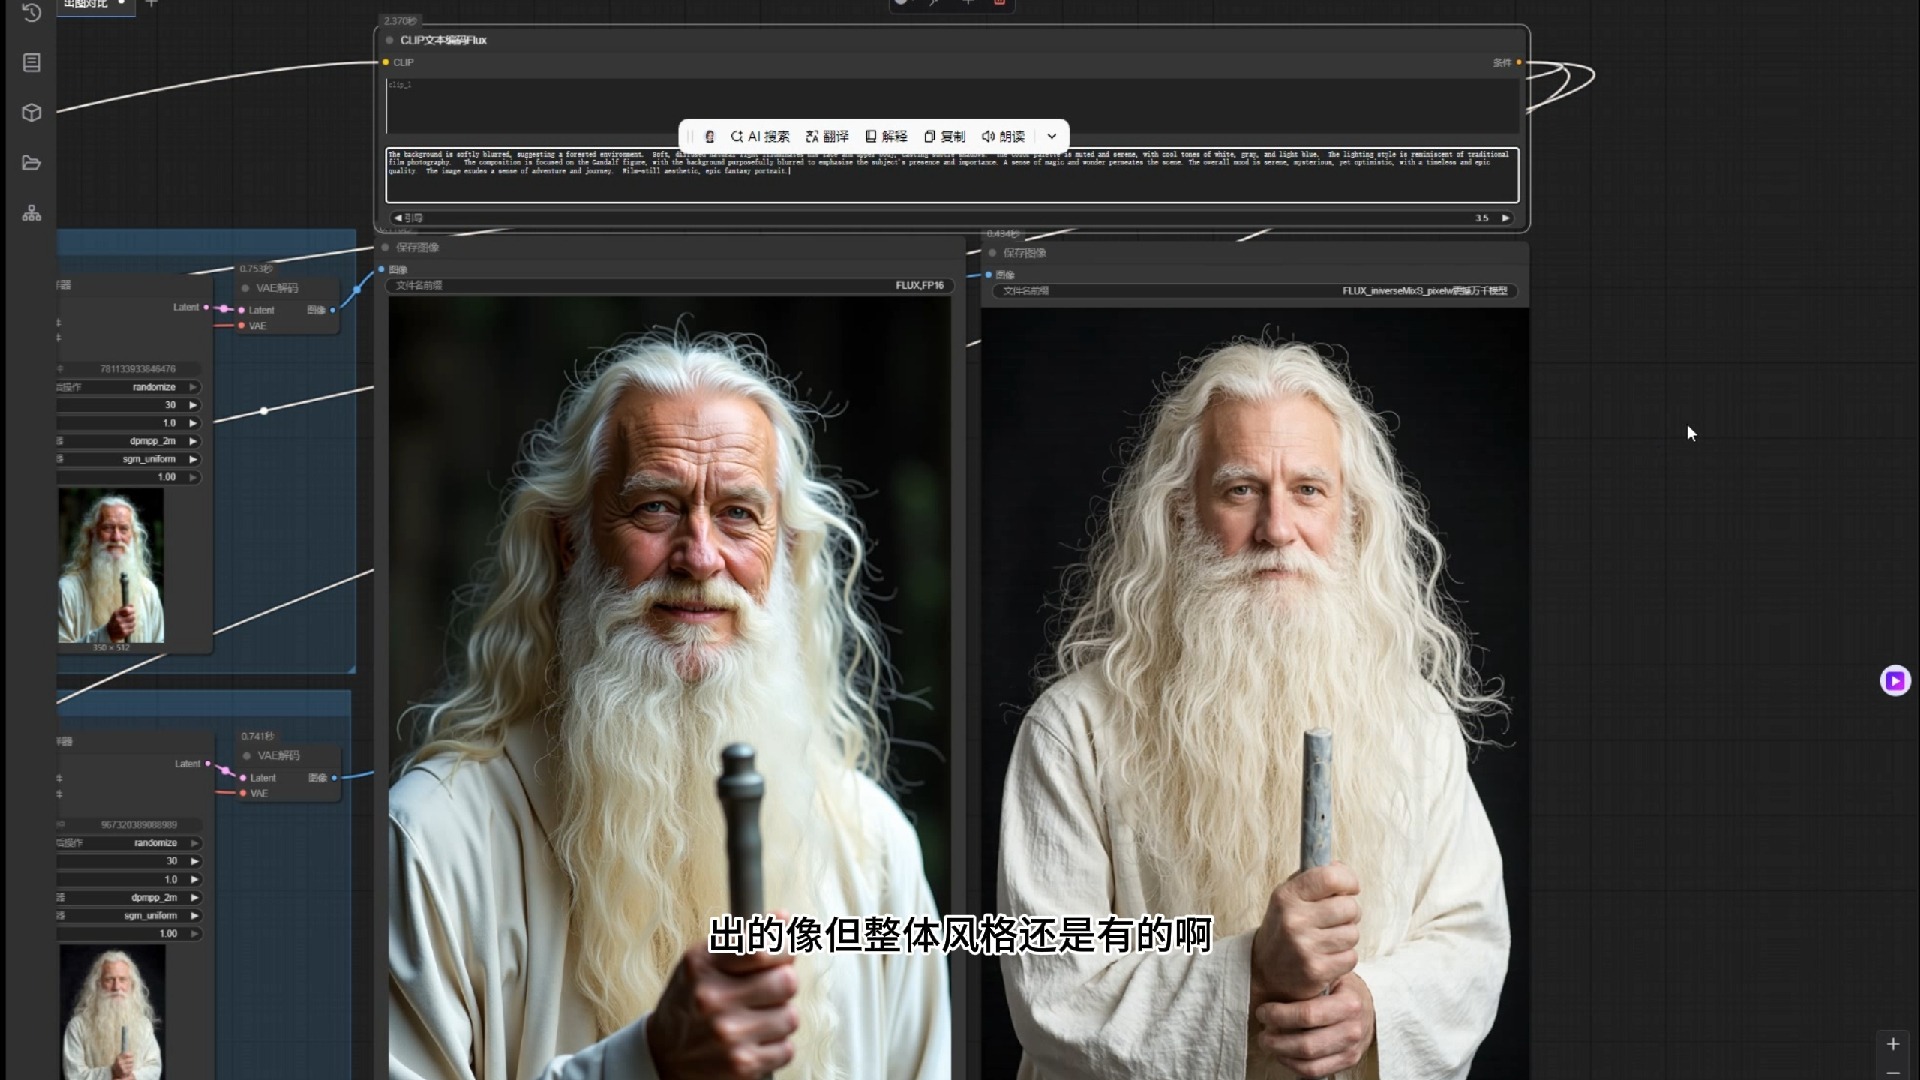This screenshot has height=1080, width=1920.
Task: Click 图像 input socket on left 保存图像 node
Action: 381,269
